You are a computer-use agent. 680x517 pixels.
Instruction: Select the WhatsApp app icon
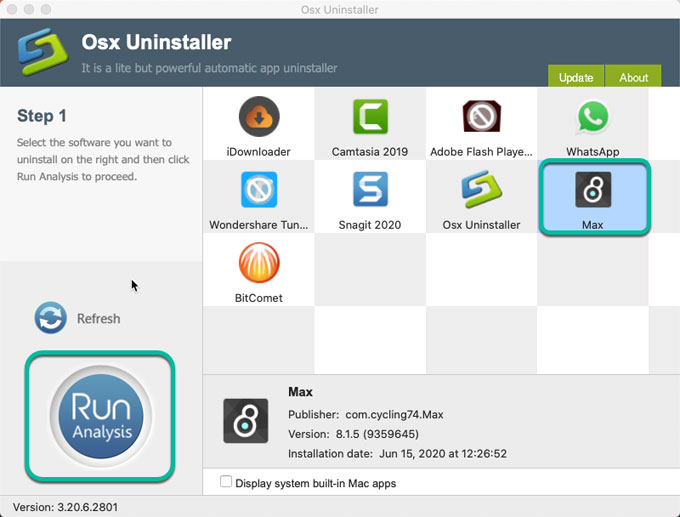tap(593, 116)
